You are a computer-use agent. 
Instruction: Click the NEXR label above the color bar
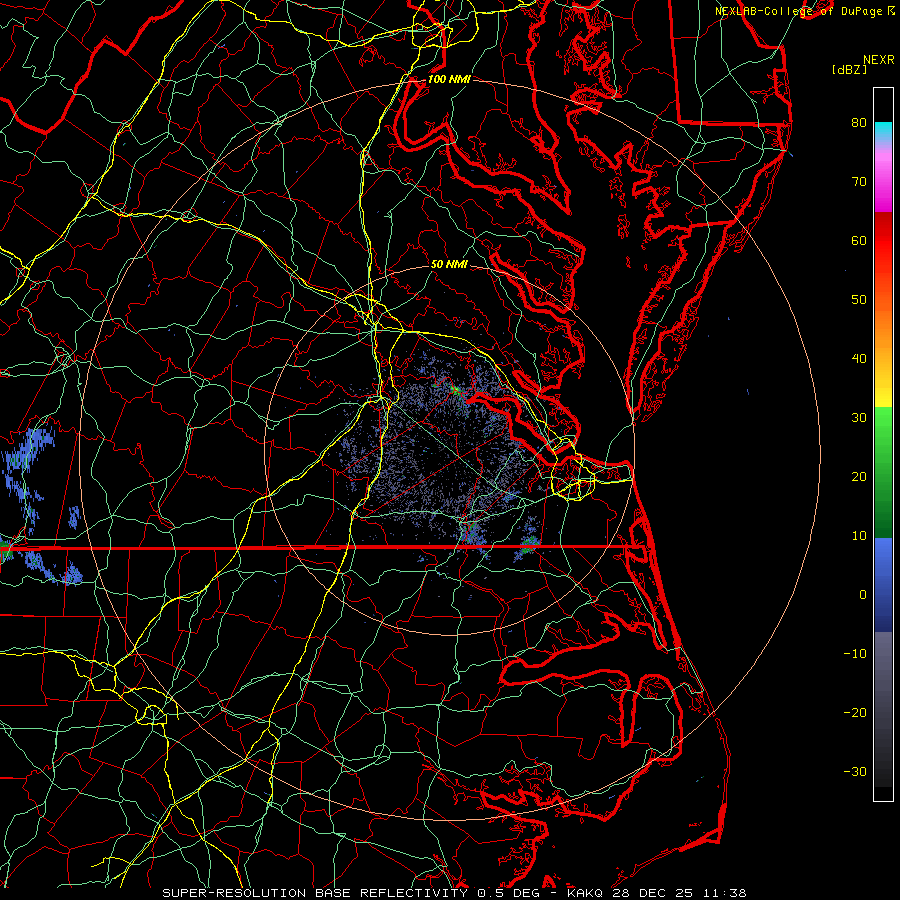pyautogui.click(x=879, y=60)
